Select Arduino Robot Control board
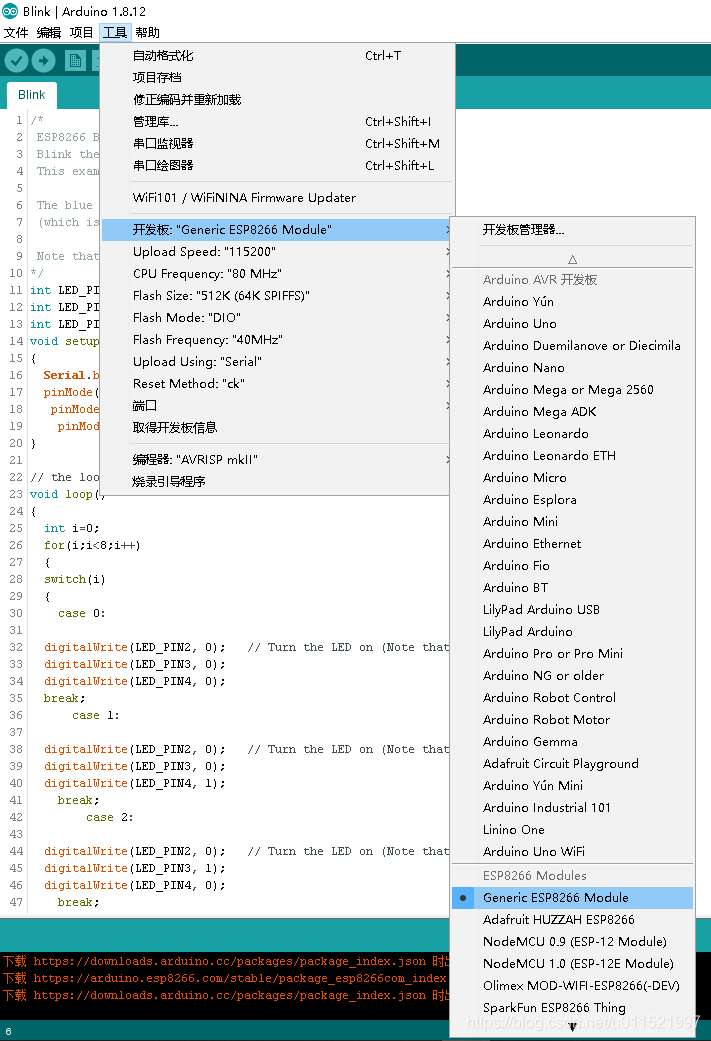 coord(572,697)
